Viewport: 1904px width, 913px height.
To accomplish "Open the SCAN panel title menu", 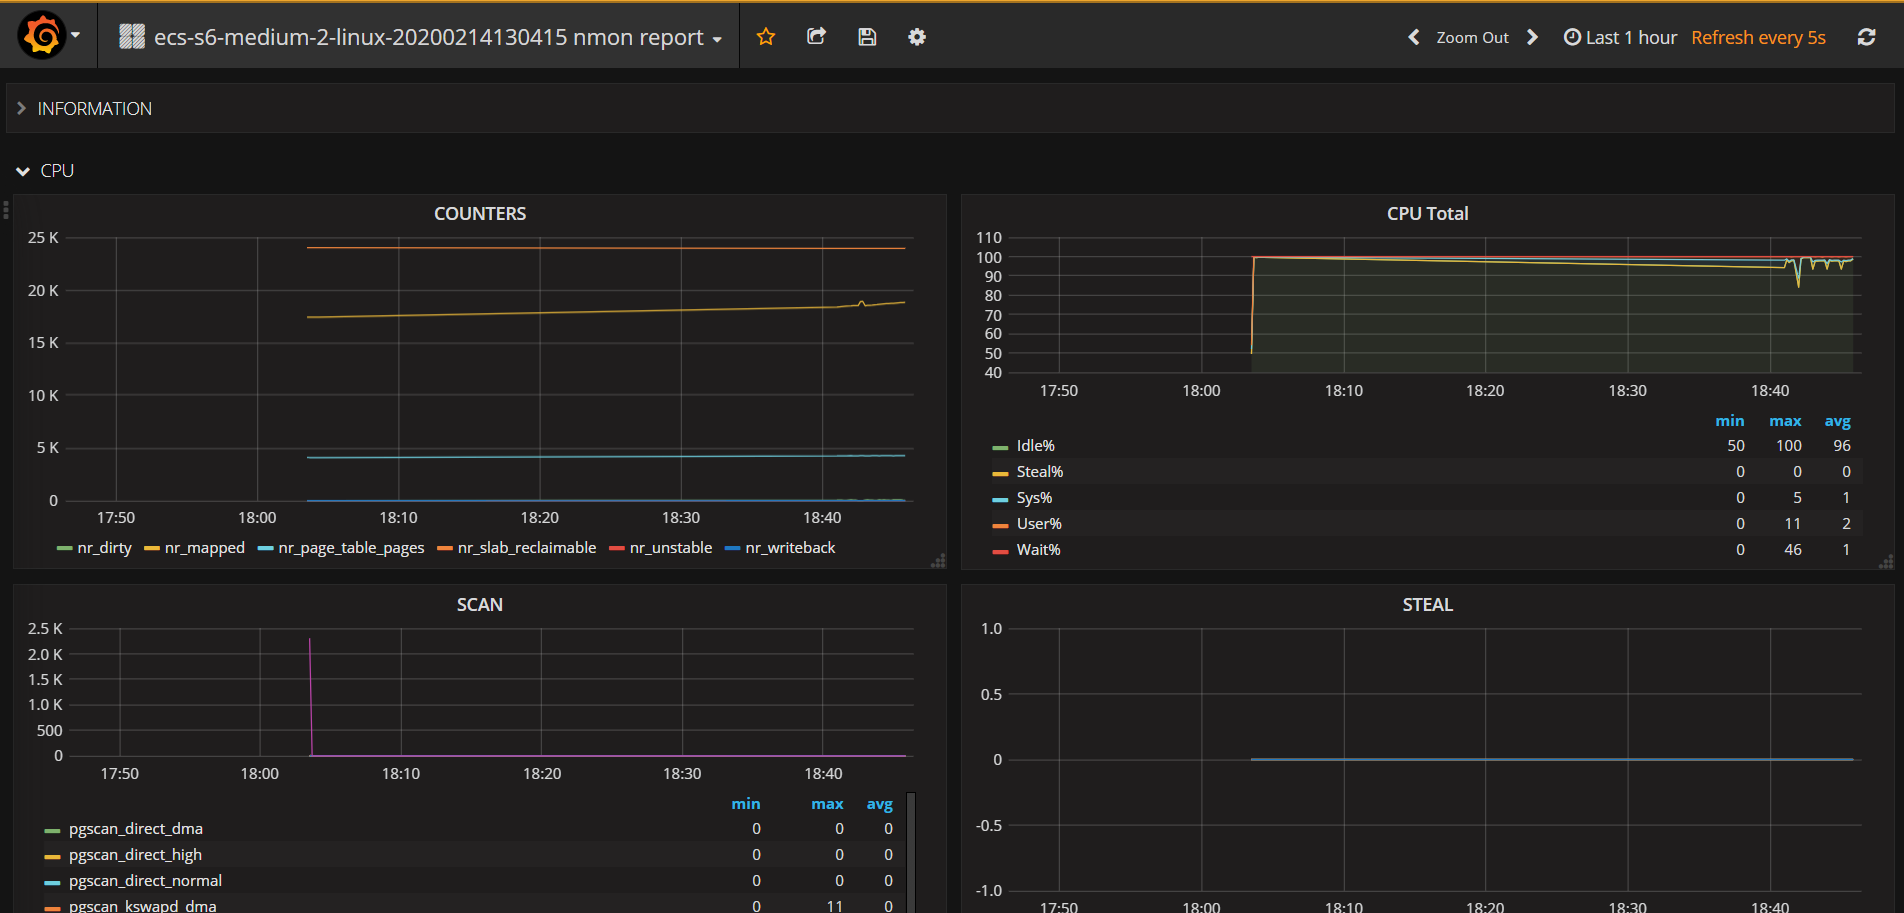I will click(x=480, y=604).
